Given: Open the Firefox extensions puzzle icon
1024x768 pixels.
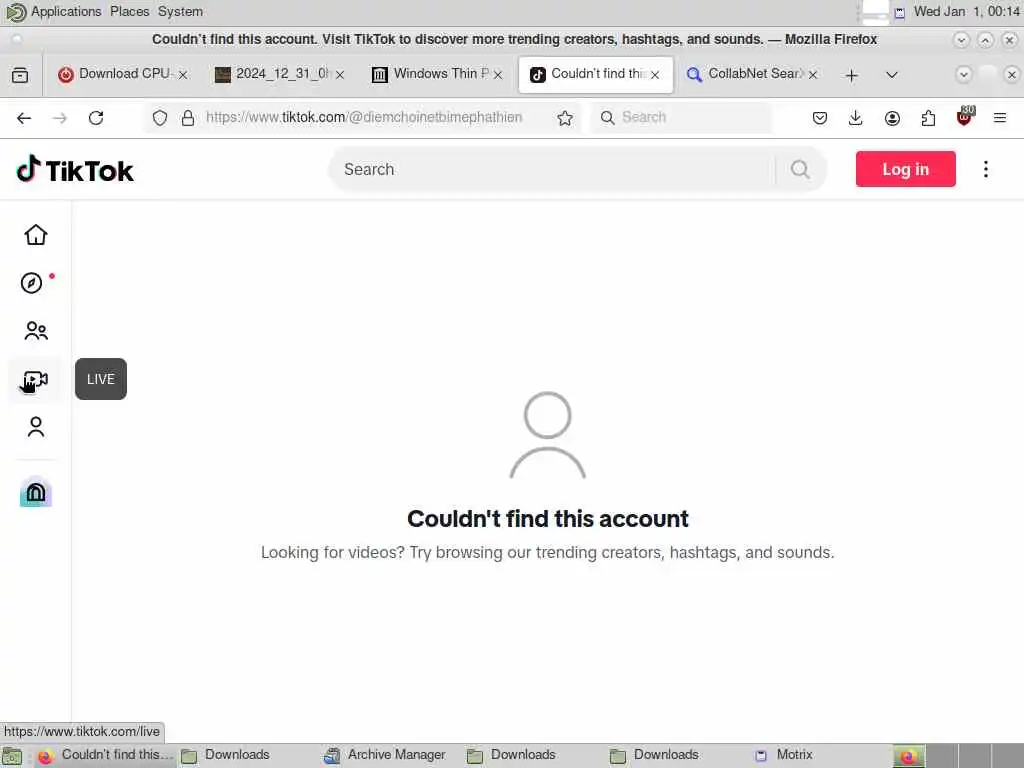Looking at the screenshot, I should [928, 118].
